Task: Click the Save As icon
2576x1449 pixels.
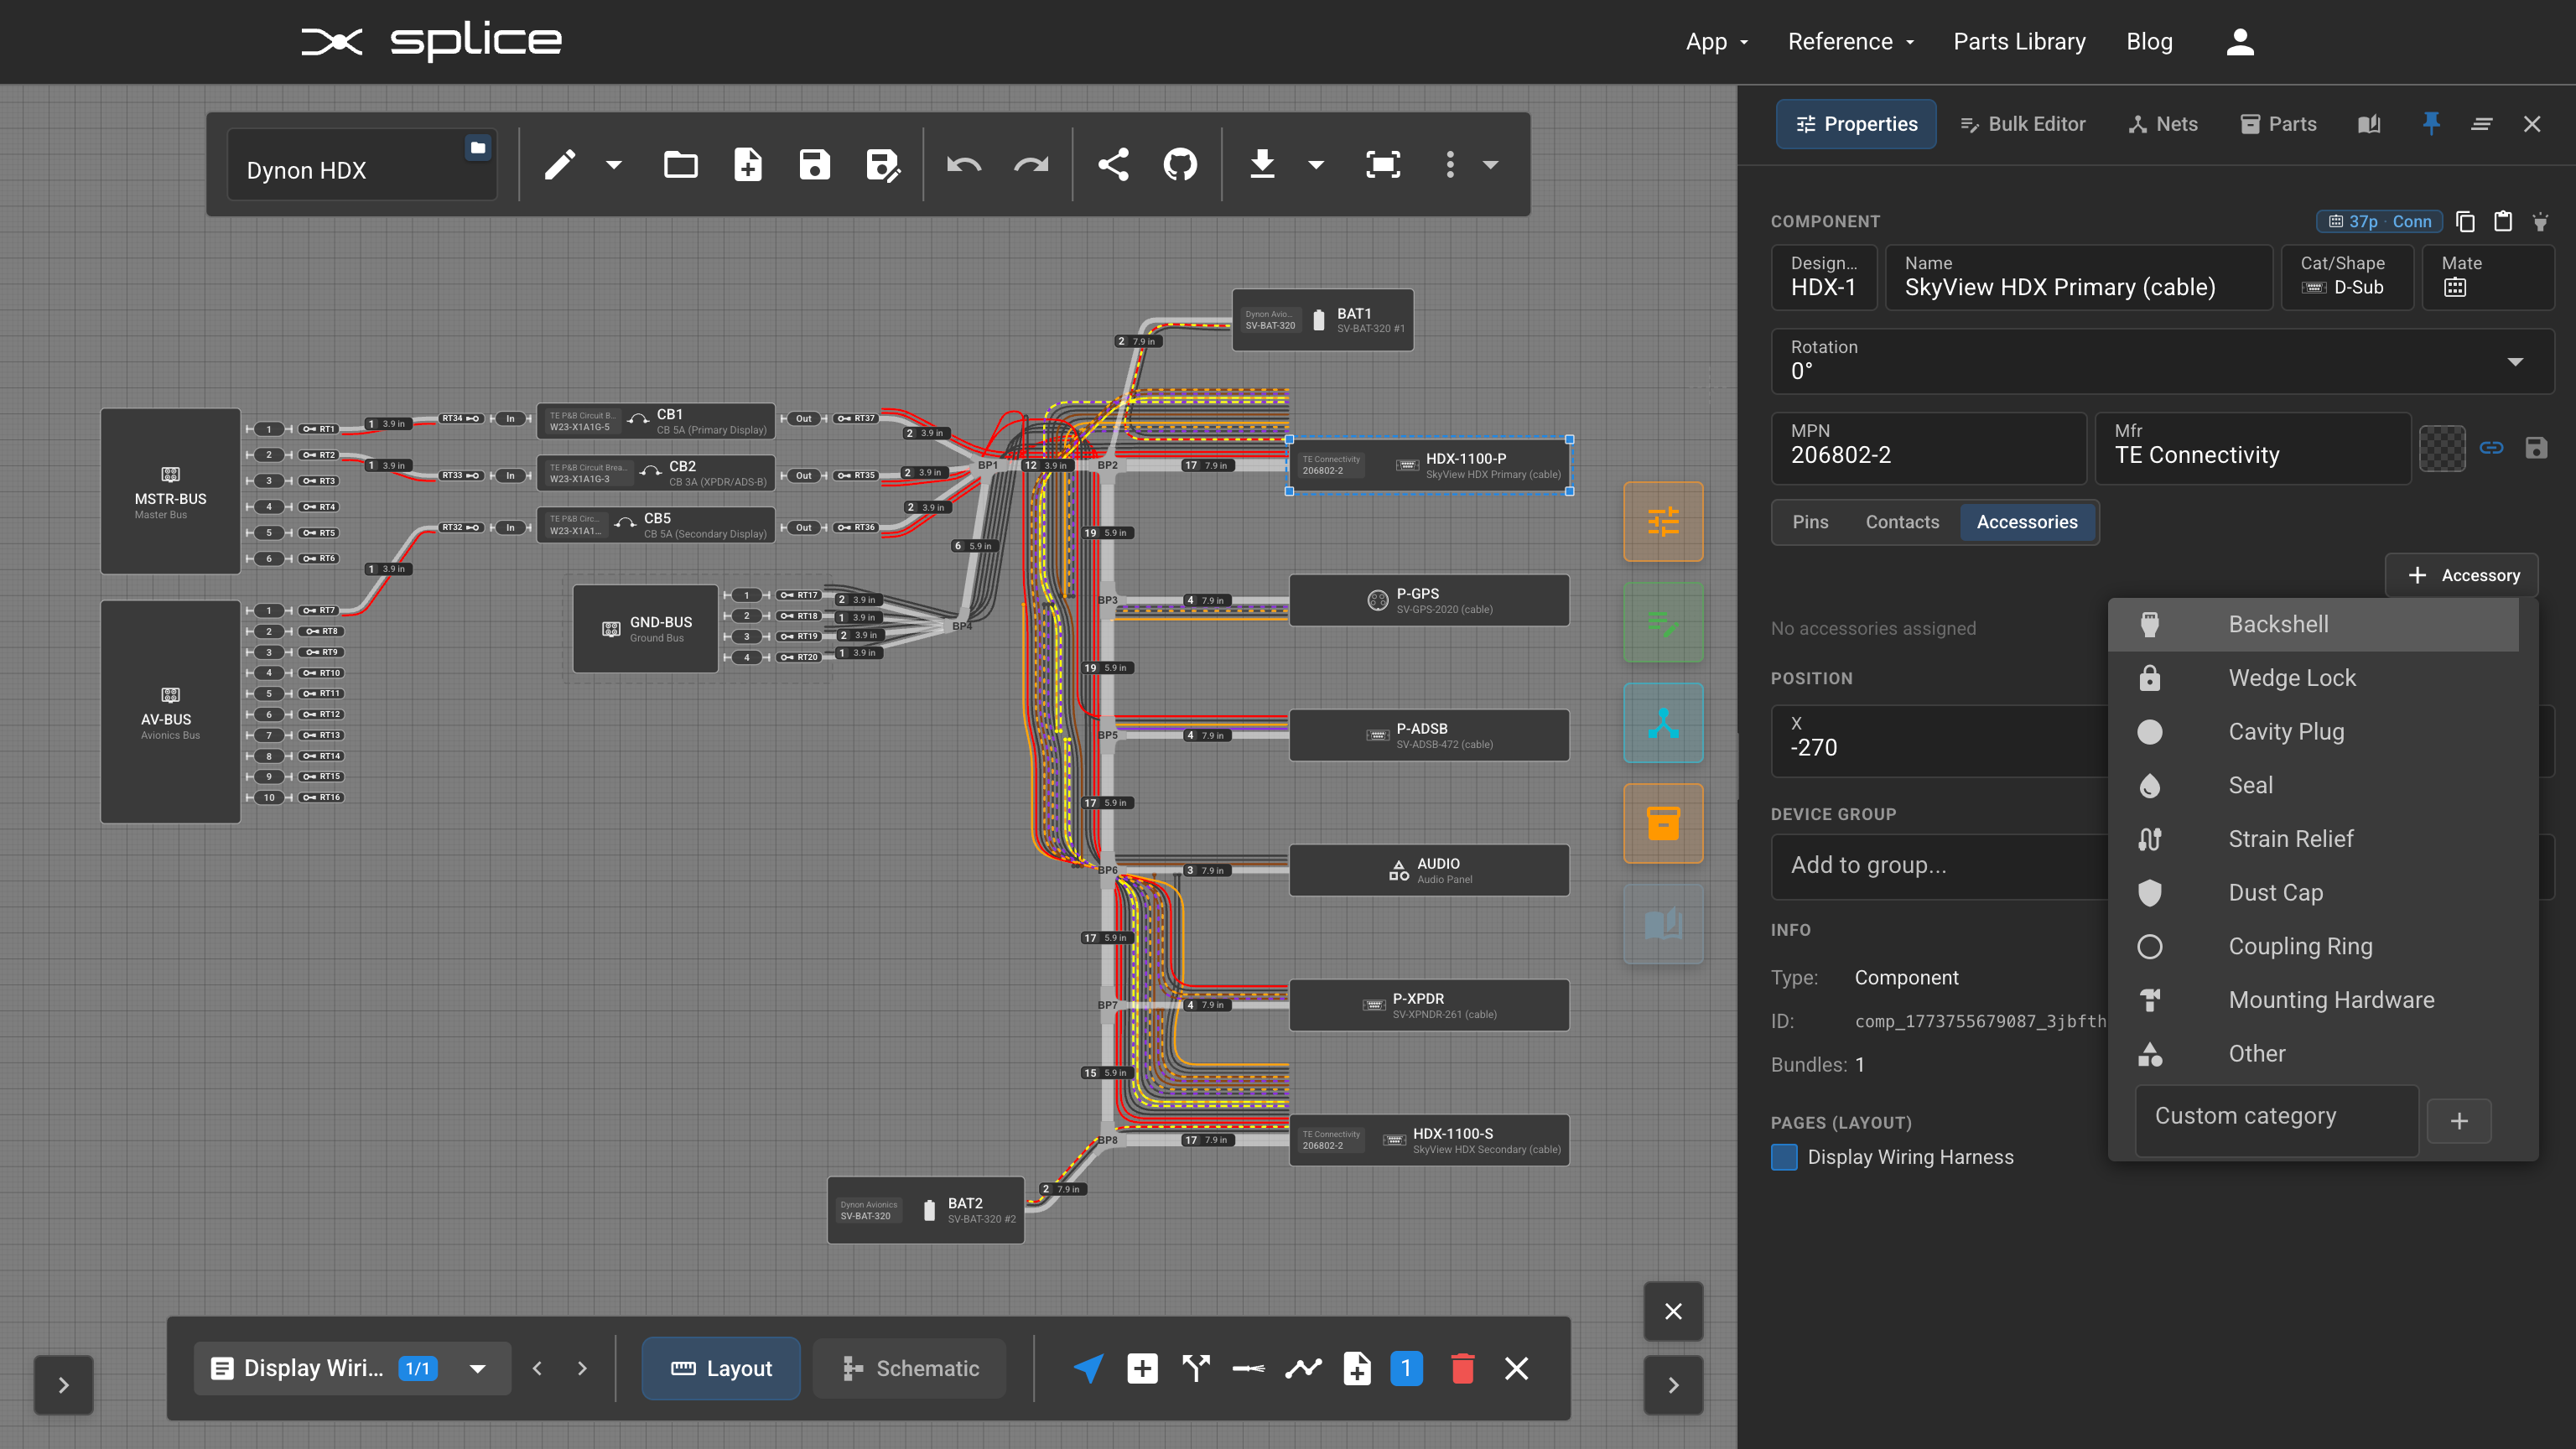Action: pyautogui.click(x=883, y=165)
